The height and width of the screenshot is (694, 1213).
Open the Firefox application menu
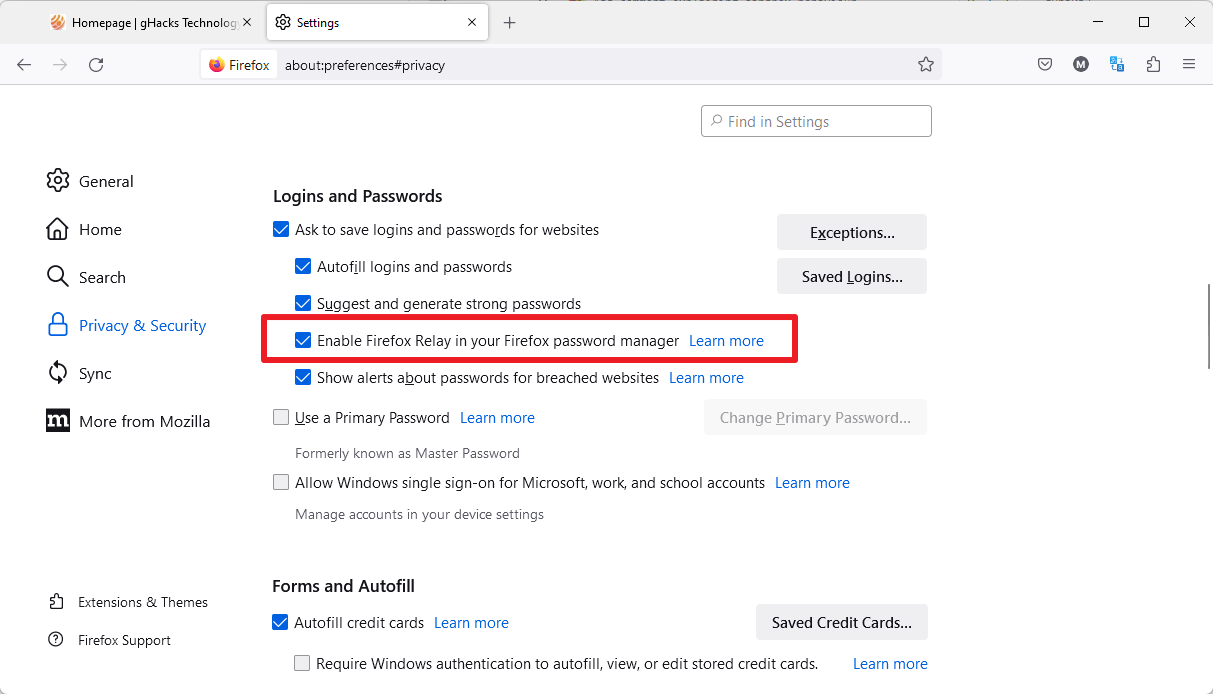click(1189, 65)
